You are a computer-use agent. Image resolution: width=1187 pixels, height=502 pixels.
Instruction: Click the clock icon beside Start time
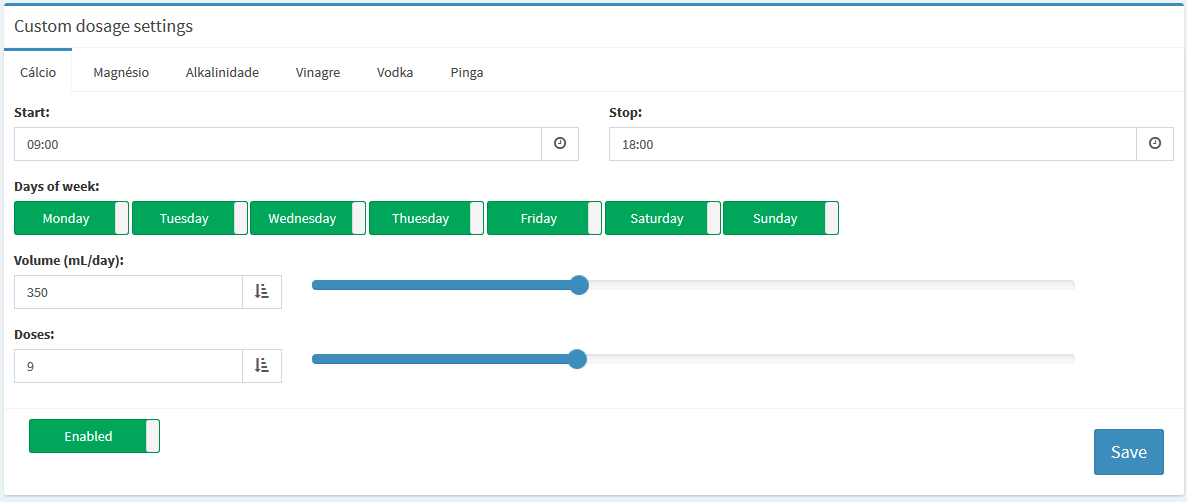click(560, 144)
